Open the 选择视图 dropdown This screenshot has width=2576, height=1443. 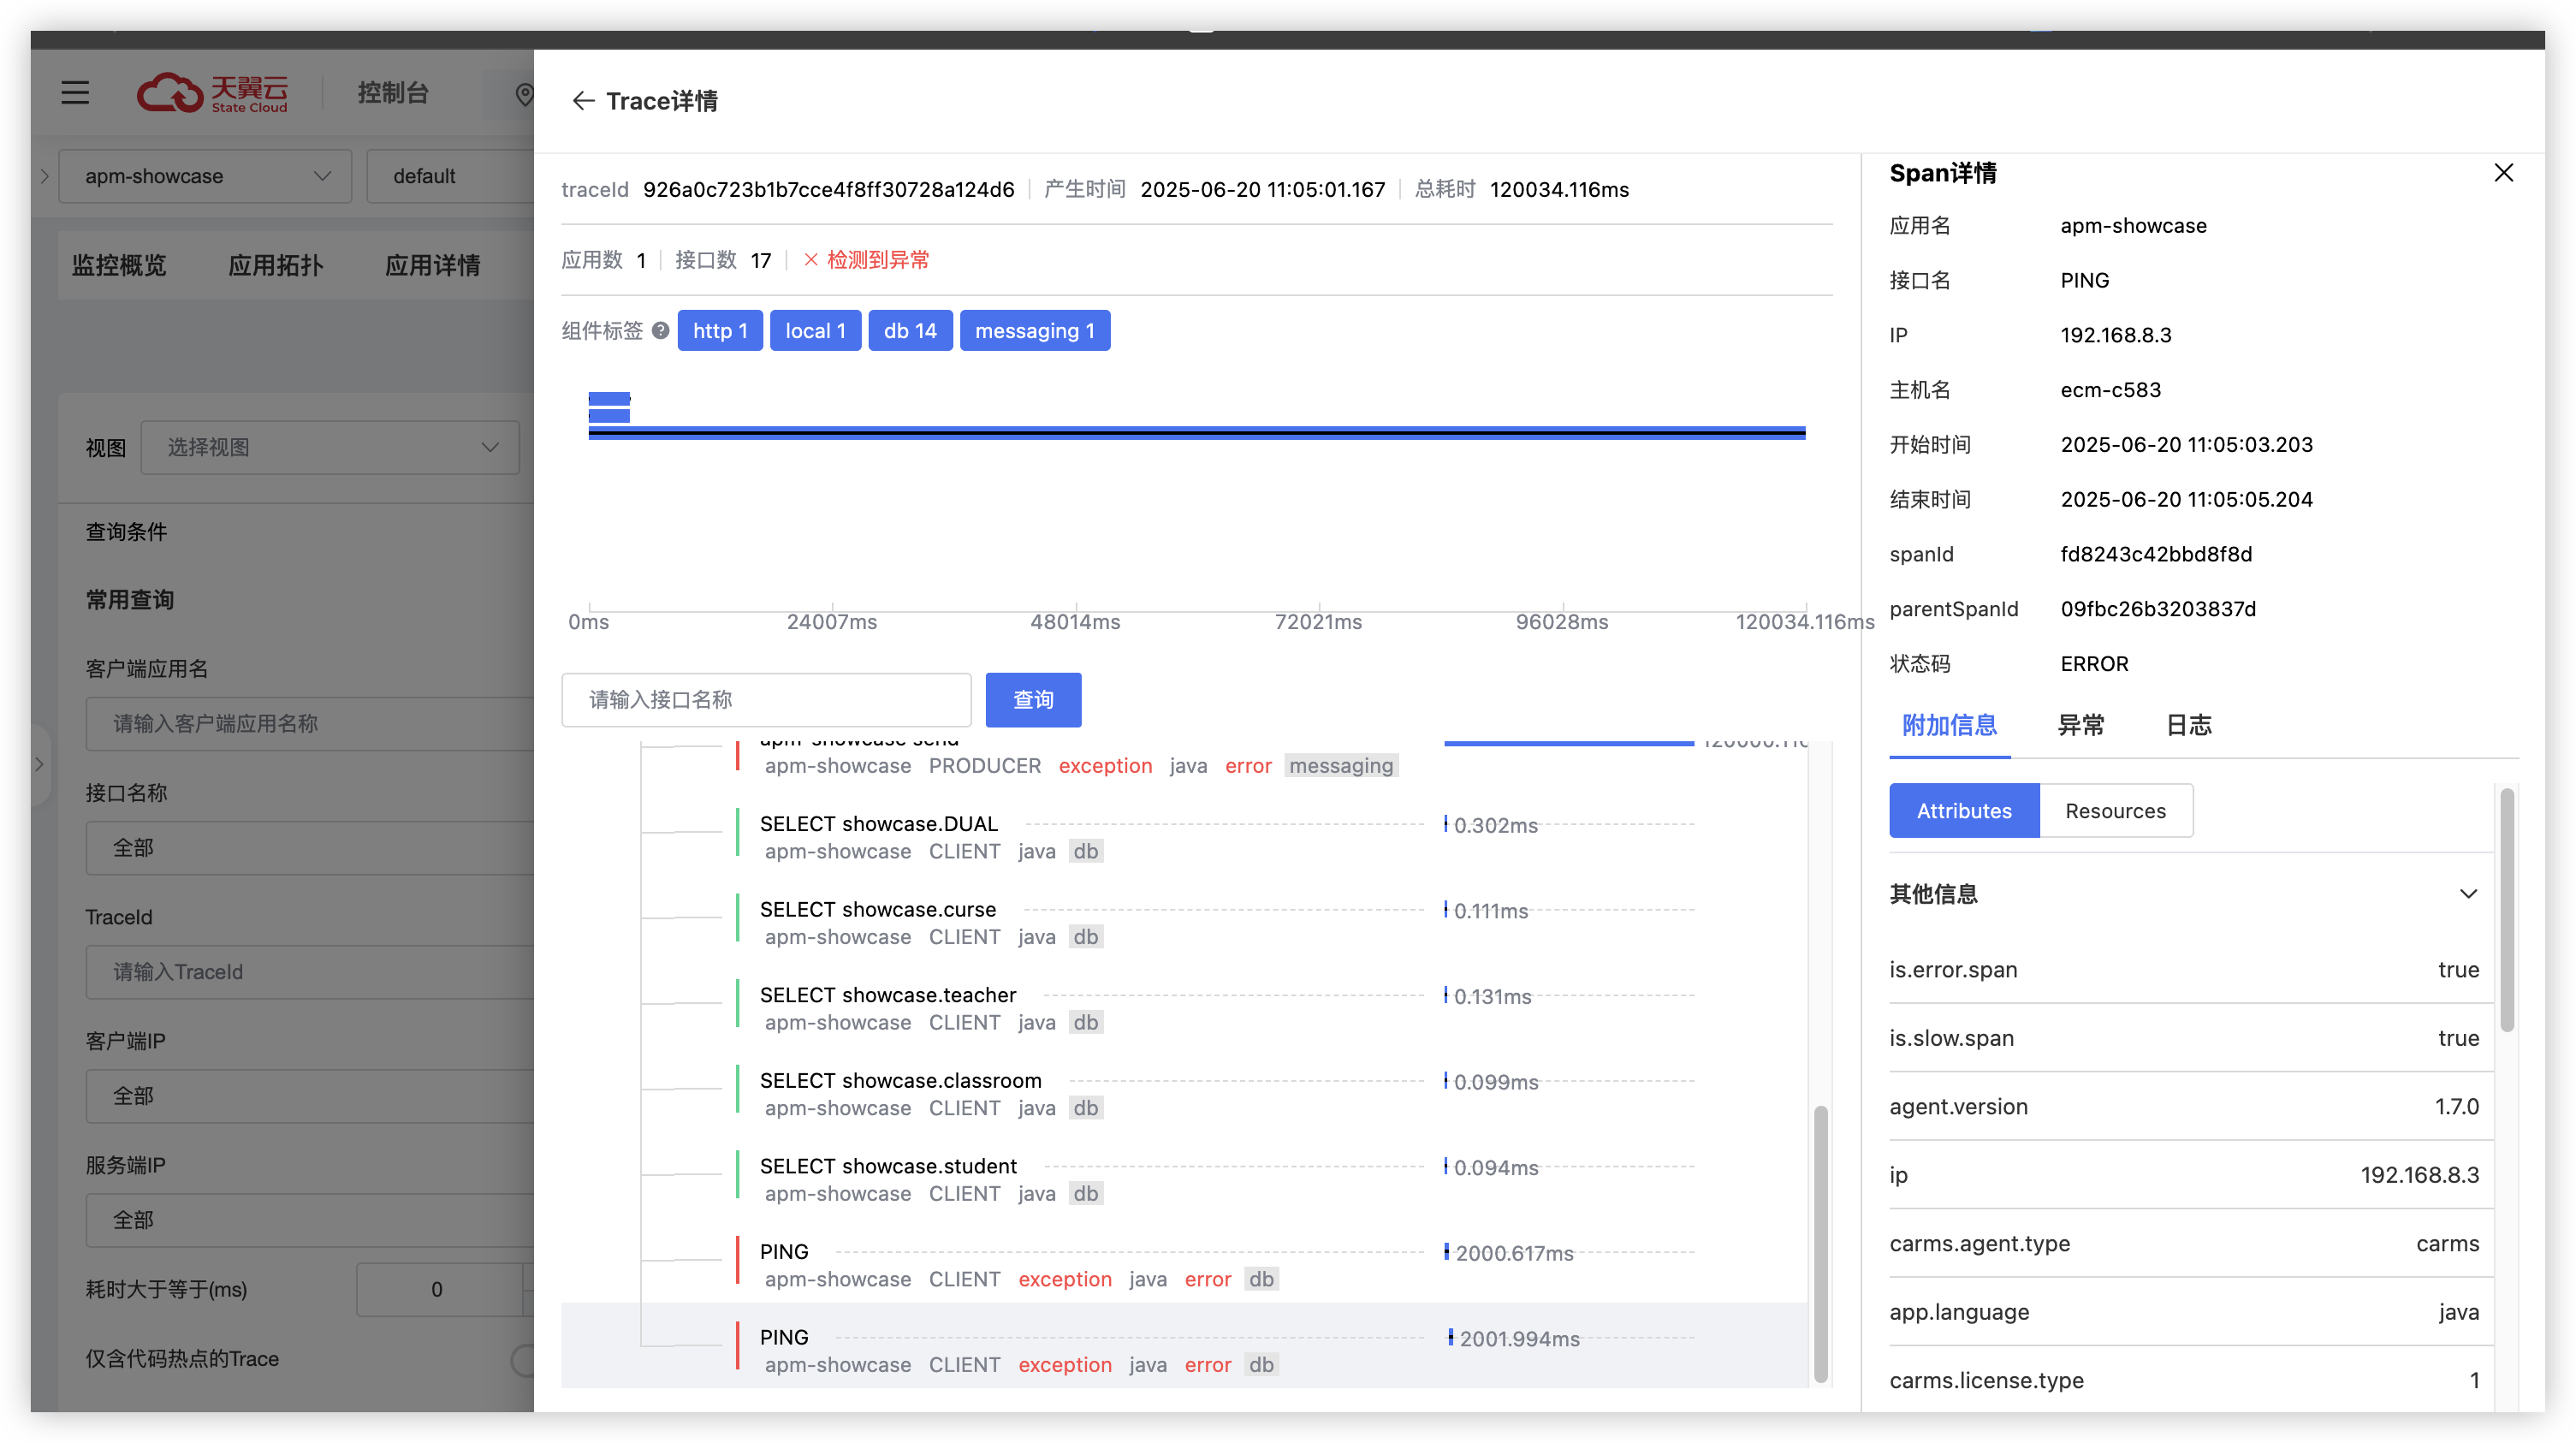[330, 447]
